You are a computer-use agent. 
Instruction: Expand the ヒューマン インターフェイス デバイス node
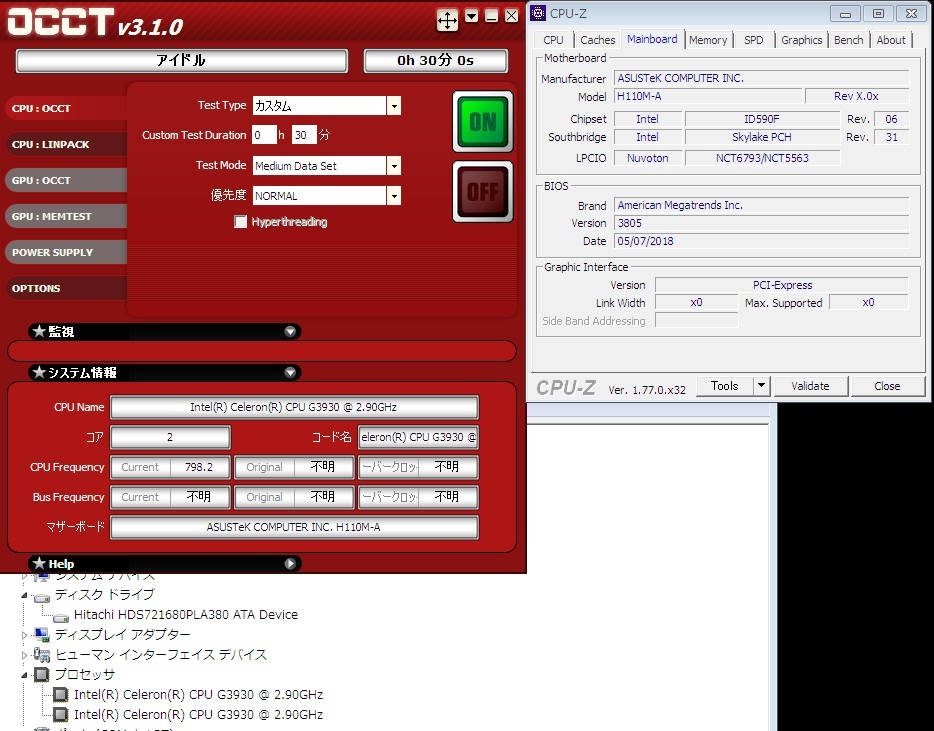[24, 655]
